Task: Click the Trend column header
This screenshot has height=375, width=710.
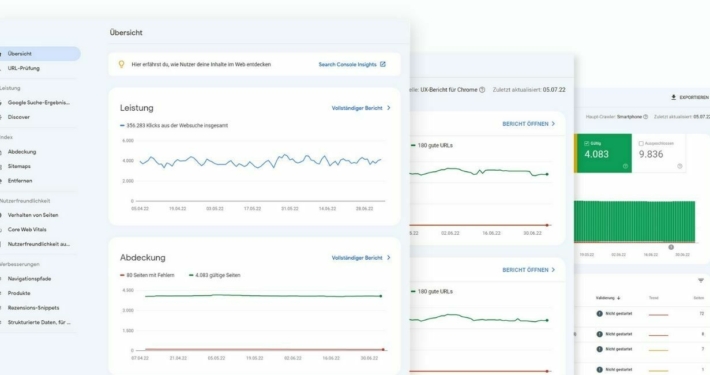Action: [654, 298]
